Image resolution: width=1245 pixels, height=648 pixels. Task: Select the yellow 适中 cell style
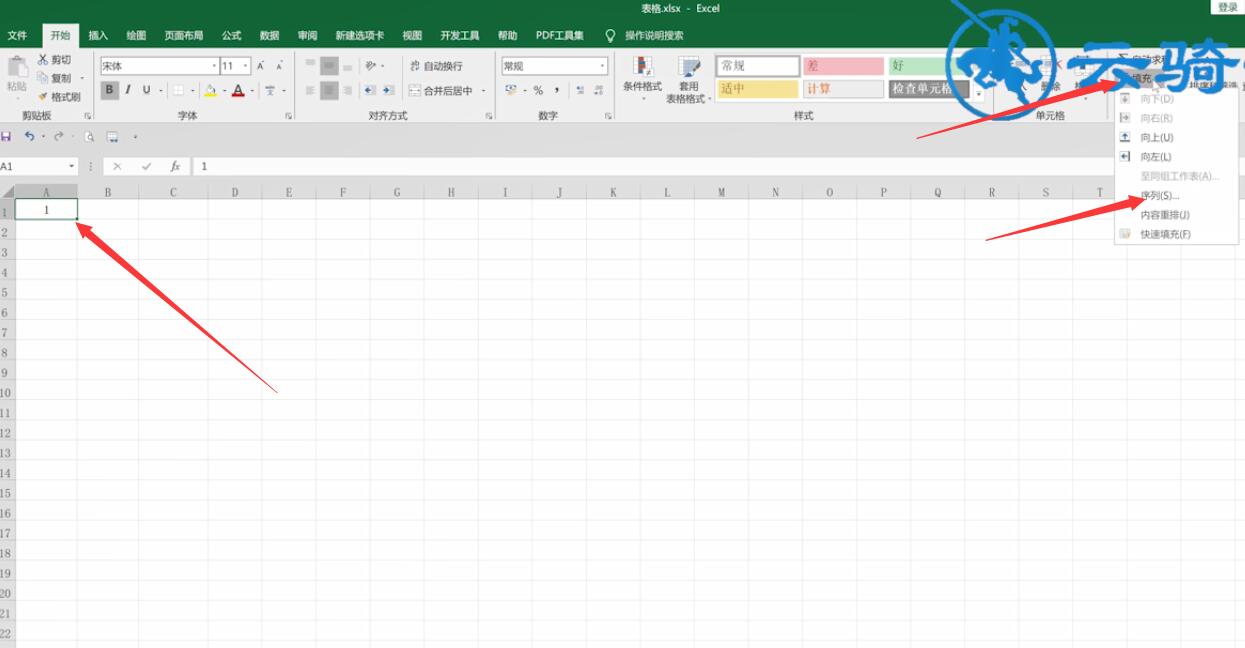[x=757, y=89]
